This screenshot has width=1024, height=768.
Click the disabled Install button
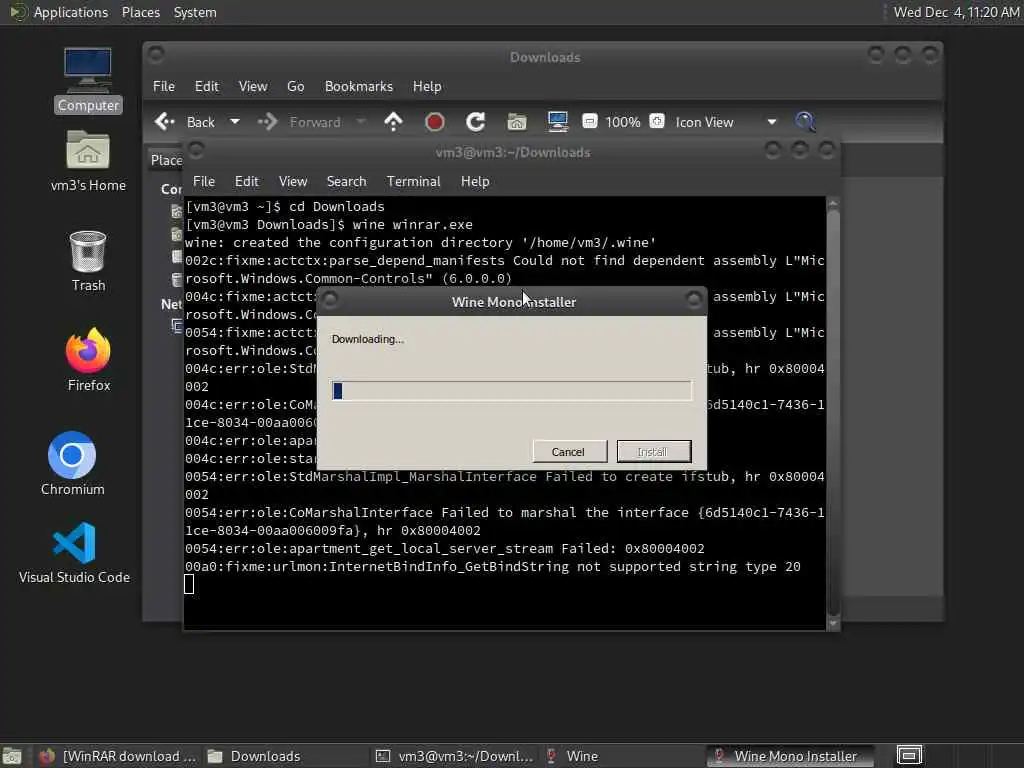pyautogui.click(x=654, y=451)
